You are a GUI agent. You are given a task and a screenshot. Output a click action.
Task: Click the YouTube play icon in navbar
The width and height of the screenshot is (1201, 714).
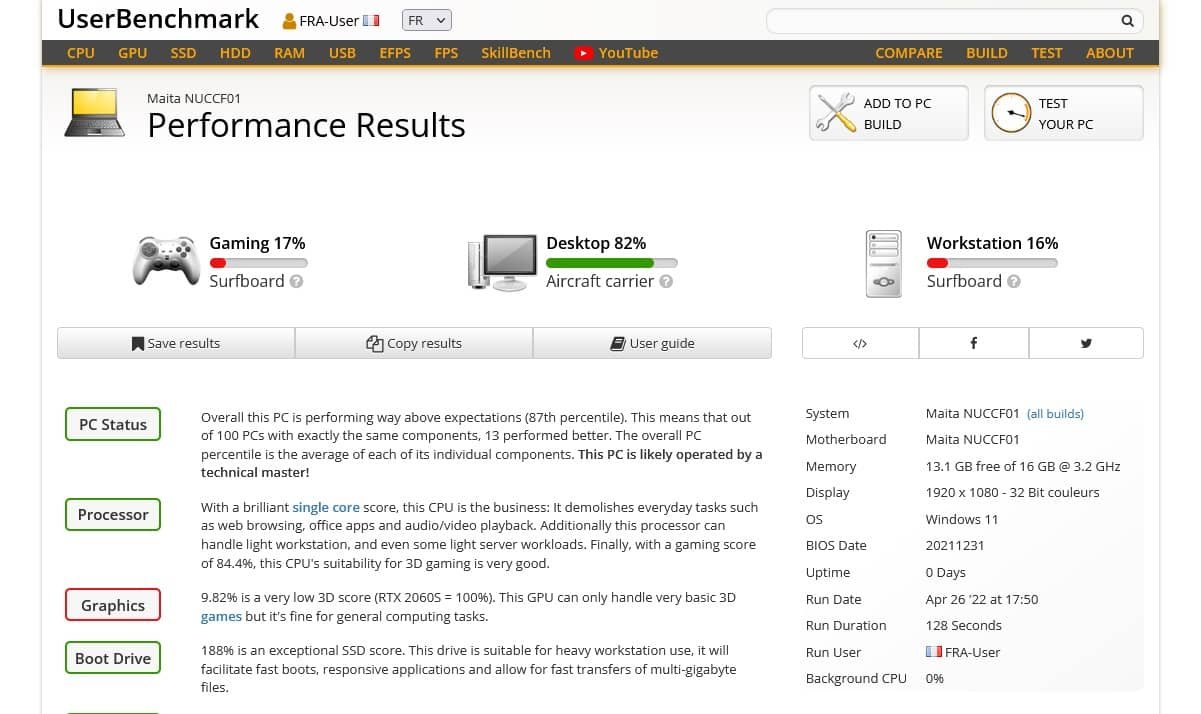[x=584, y=53]
